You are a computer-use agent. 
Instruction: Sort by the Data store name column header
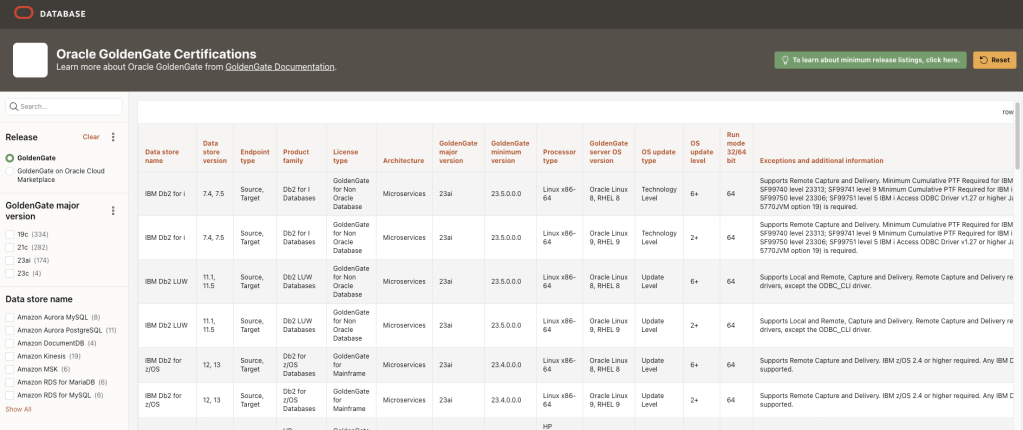click(161, 154)
